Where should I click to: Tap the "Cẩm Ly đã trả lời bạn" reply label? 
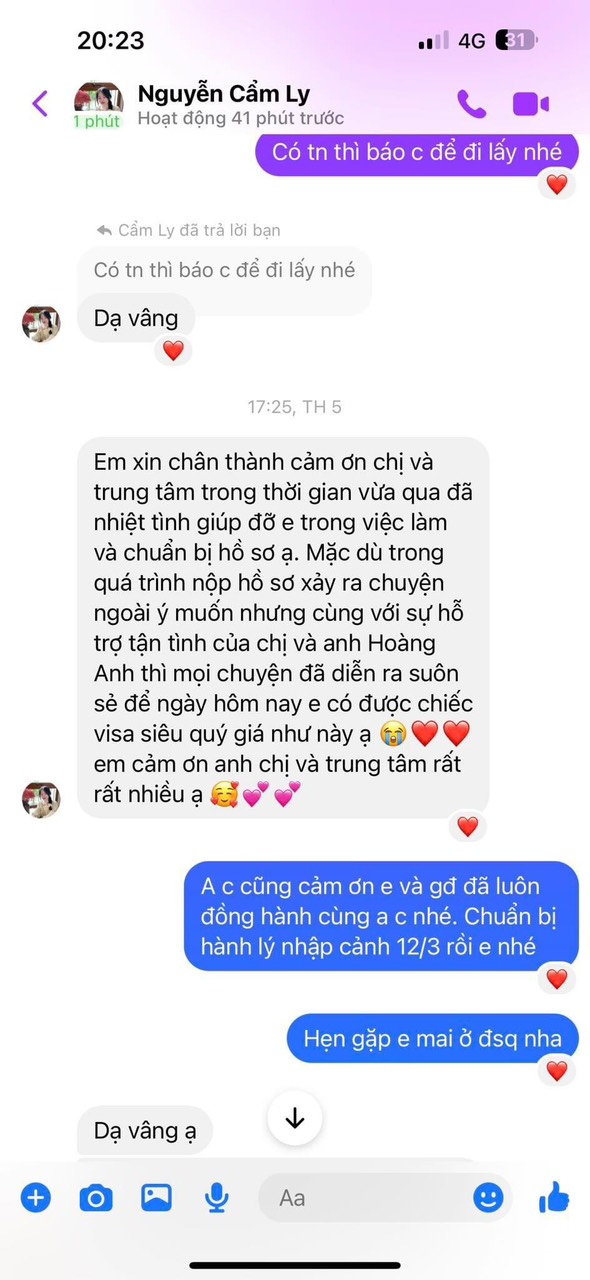point(189,230)
